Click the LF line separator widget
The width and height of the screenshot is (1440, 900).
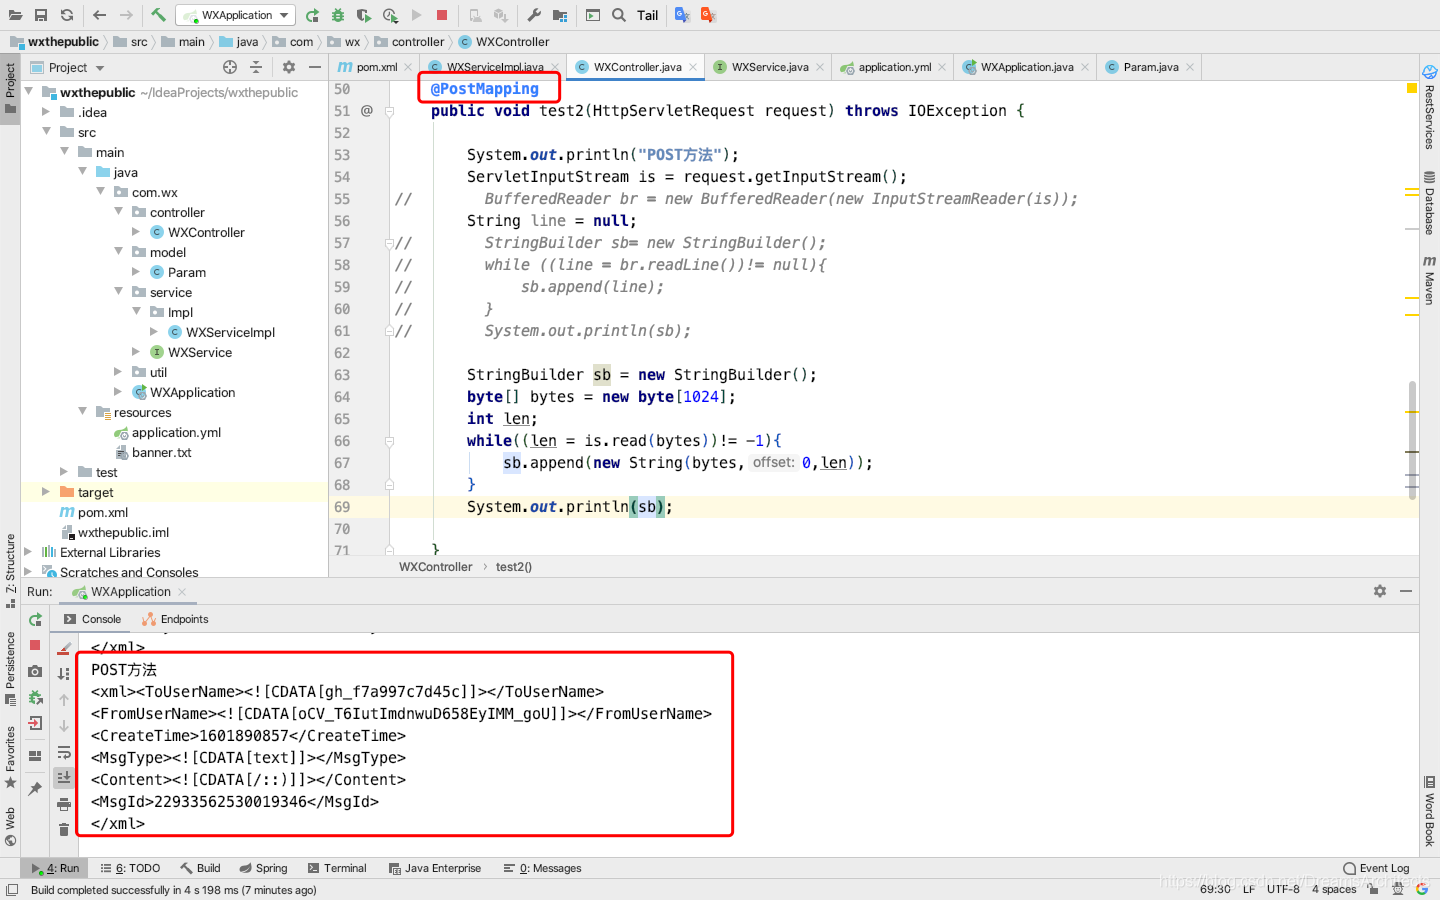[1249, 889]
